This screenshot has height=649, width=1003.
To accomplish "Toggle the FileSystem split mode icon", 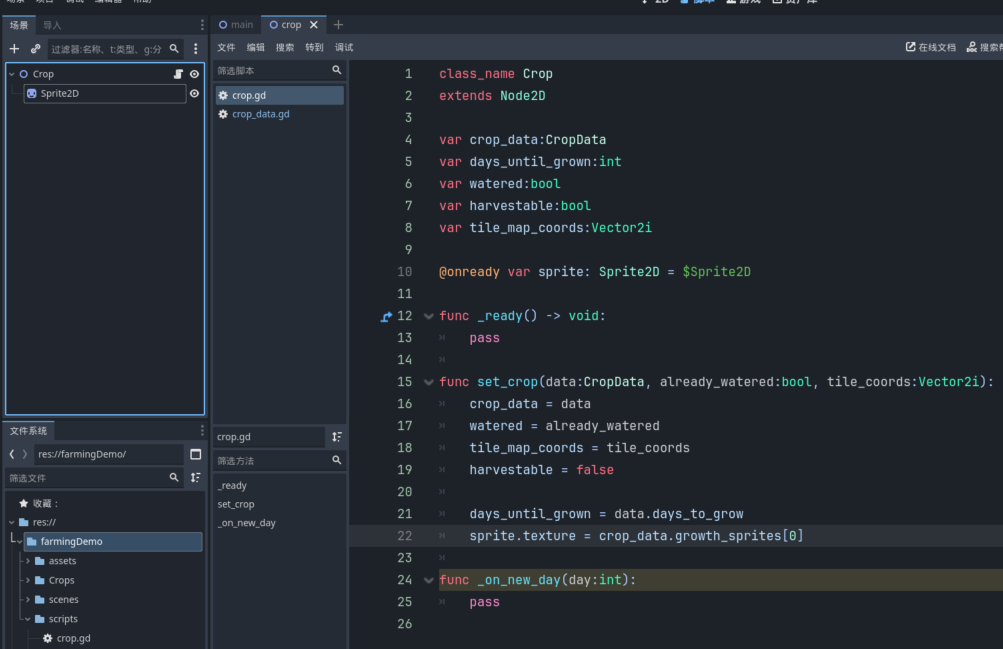I will [195, 454].
